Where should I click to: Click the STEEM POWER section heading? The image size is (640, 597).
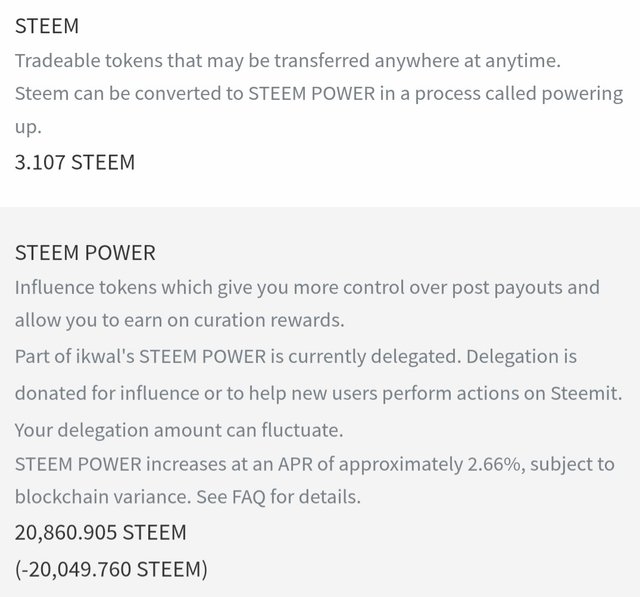point(85,253)
